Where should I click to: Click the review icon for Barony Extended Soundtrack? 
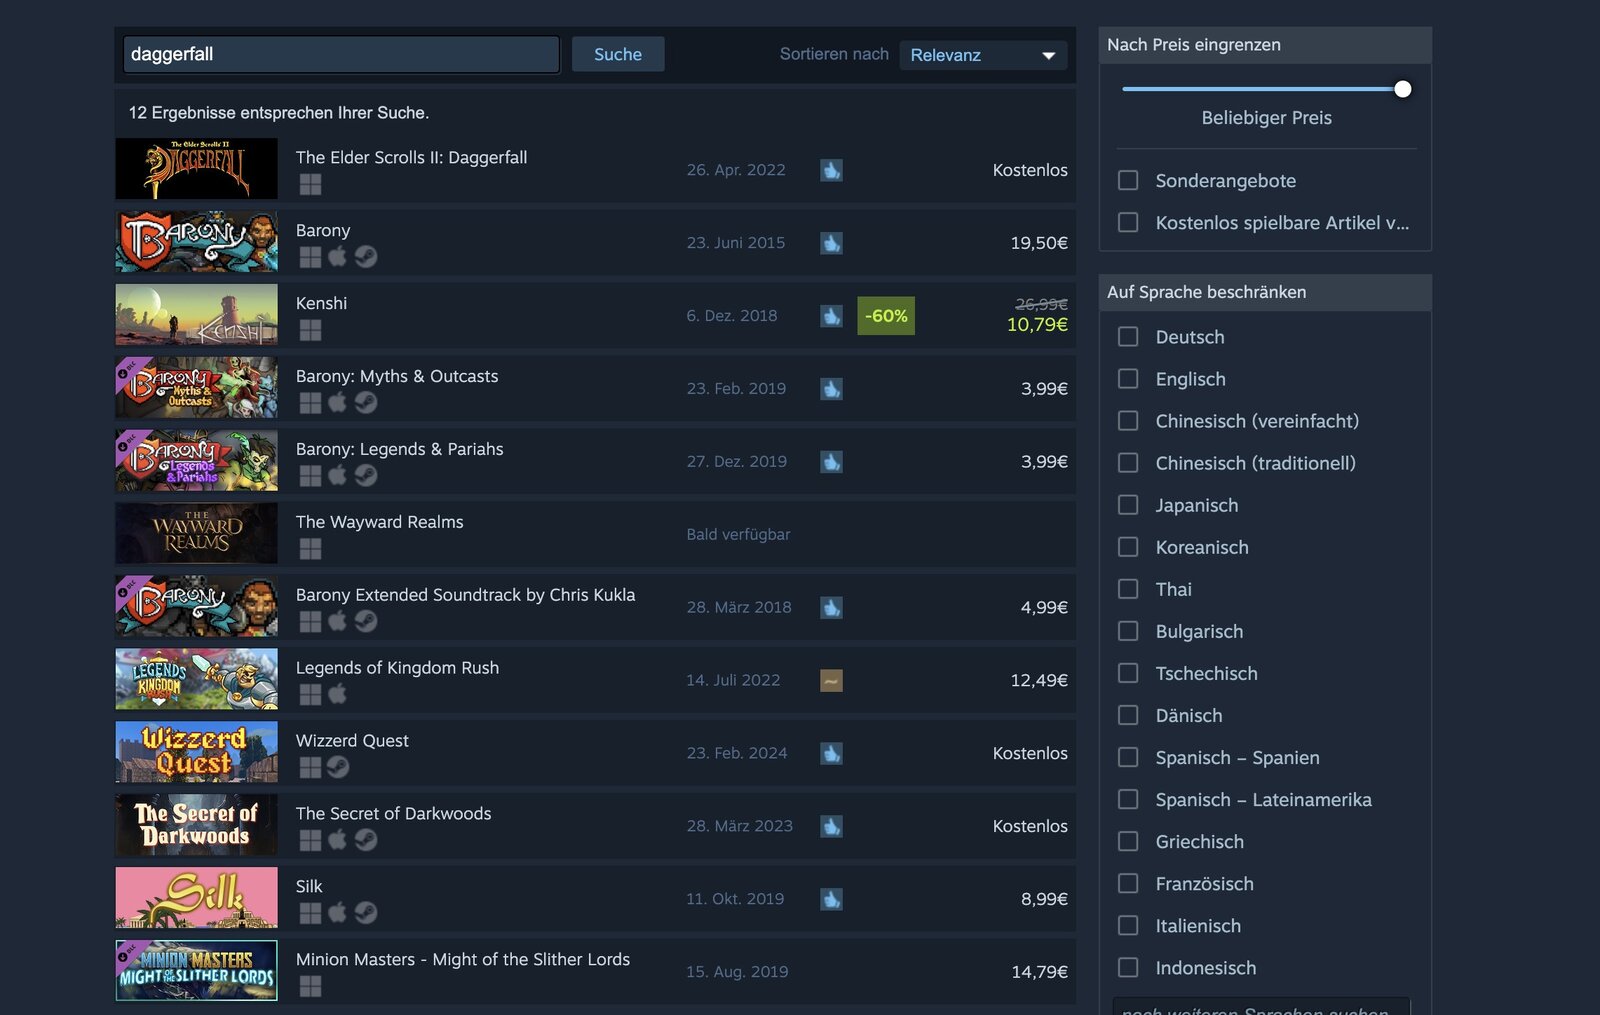(x=831, y=608)
